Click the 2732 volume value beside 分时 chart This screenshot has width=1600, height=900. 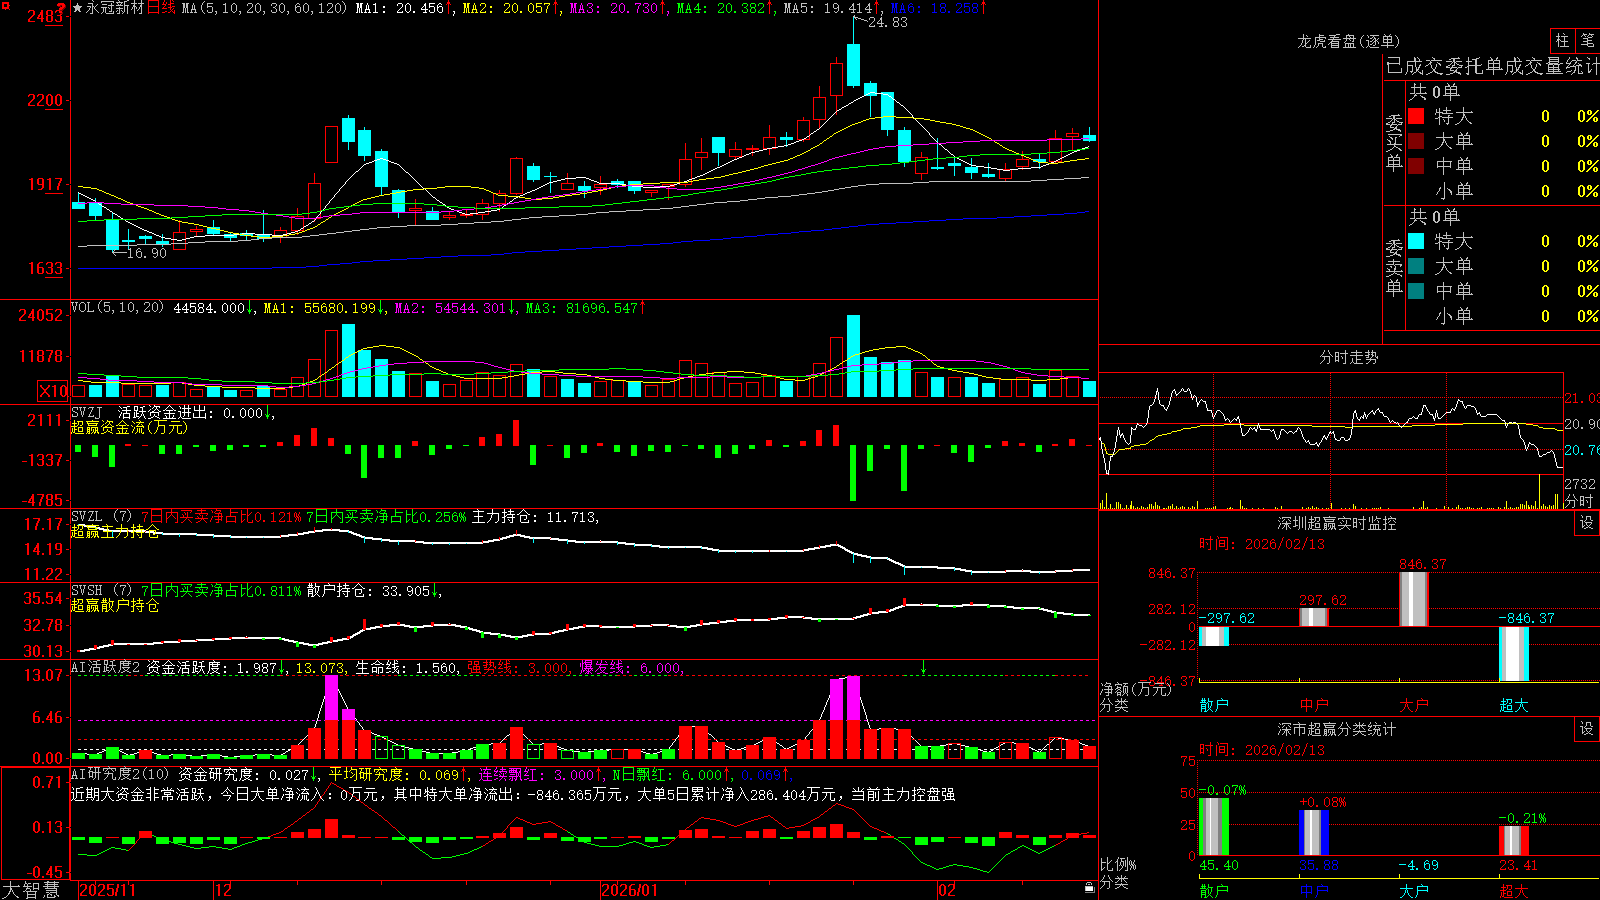(1581, 484)
